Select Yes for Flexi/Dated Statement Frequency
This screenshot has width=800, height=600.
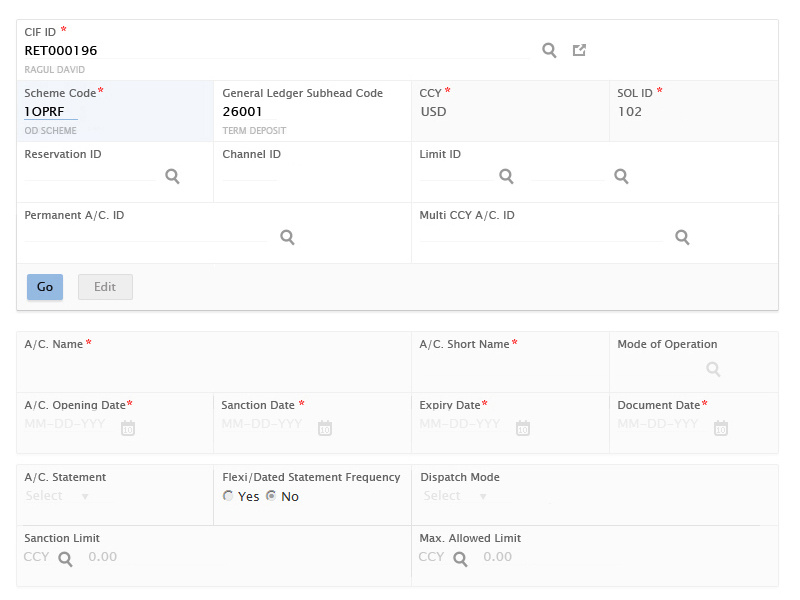[228, 497]
